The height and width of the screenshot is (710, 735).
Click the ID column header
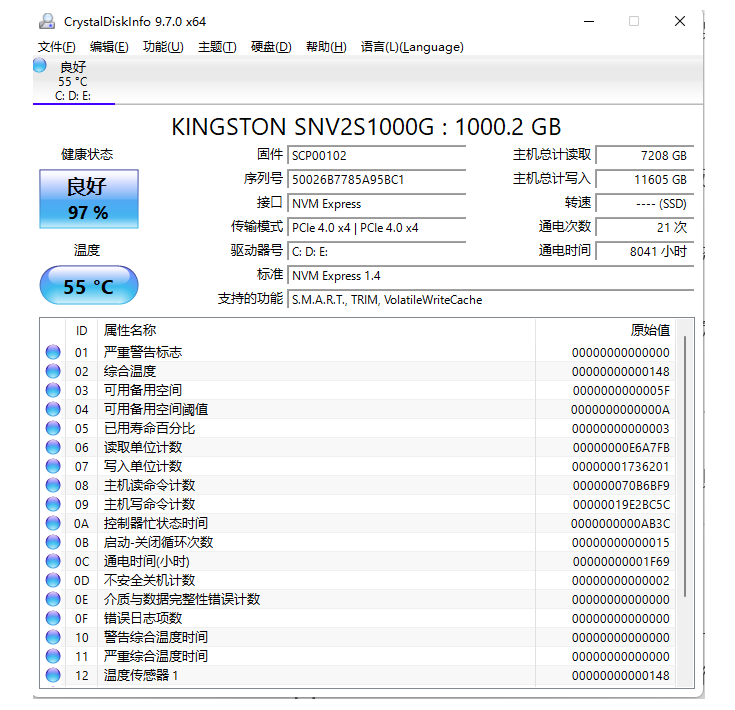82,330
